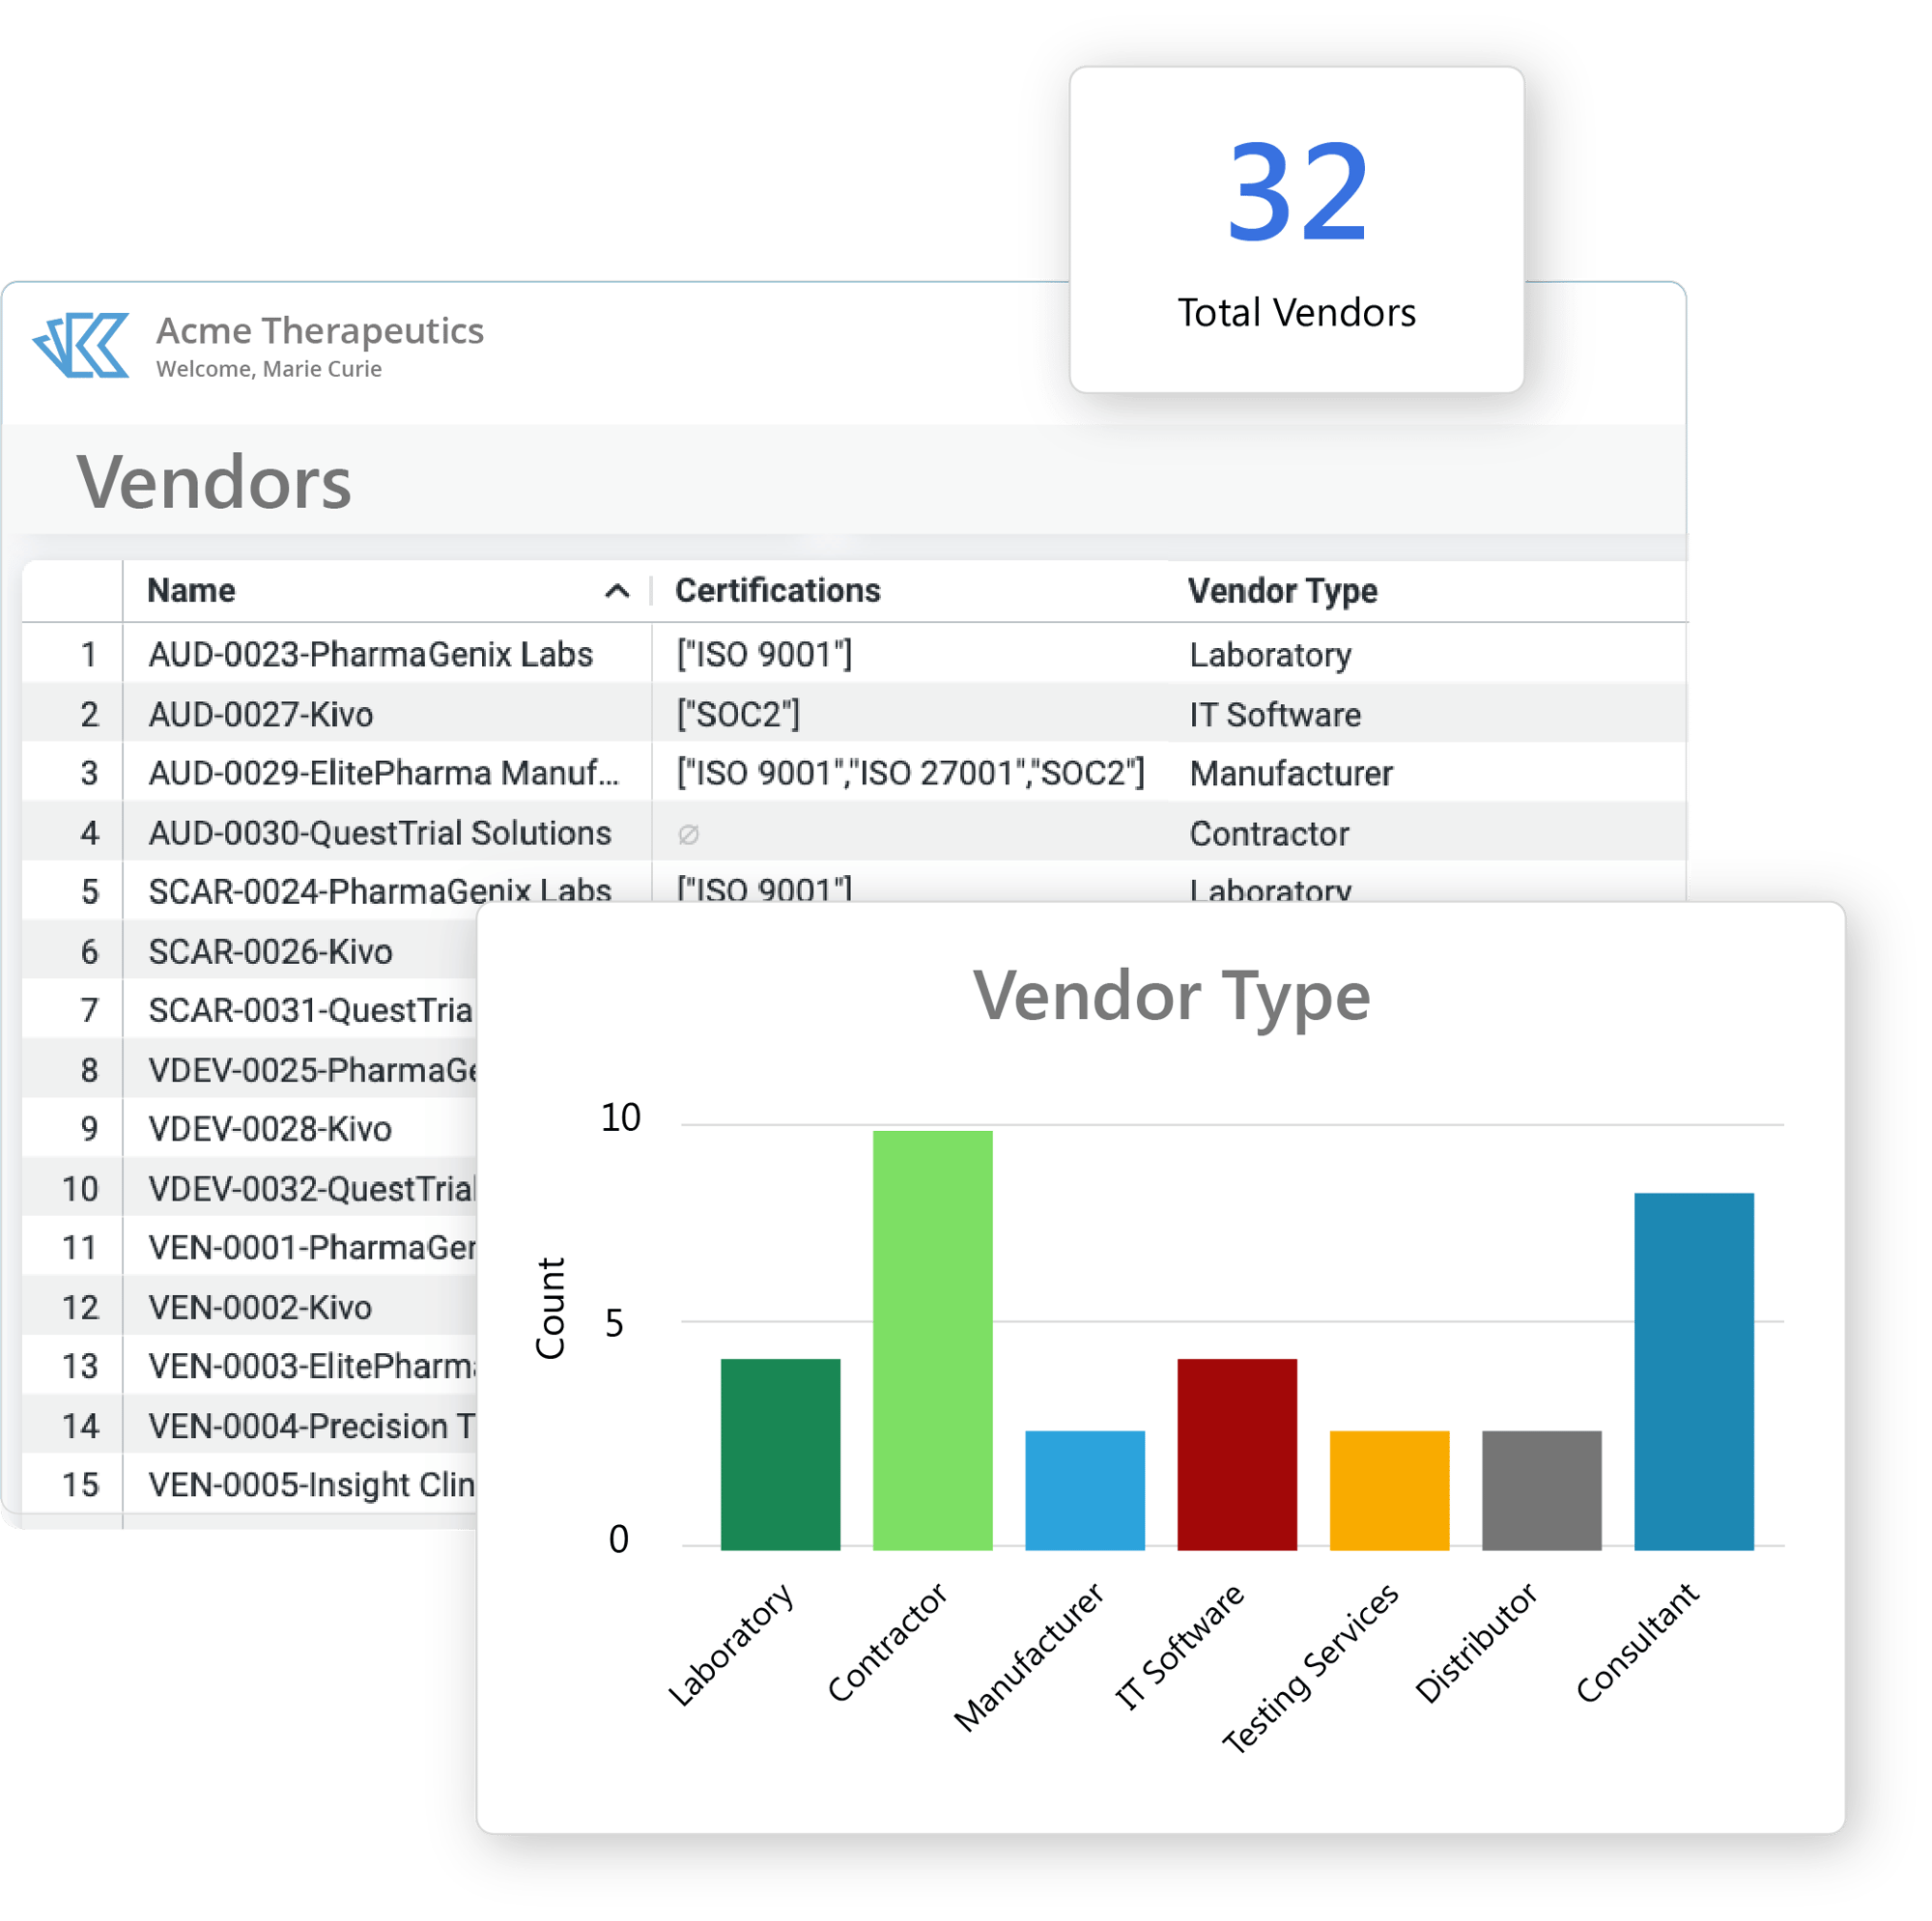Click the Laboratory axis label in chart
Image resolution: width=1932 pixels, height=1921 pixels.
pyautogui.click(x=731, y=1644)
